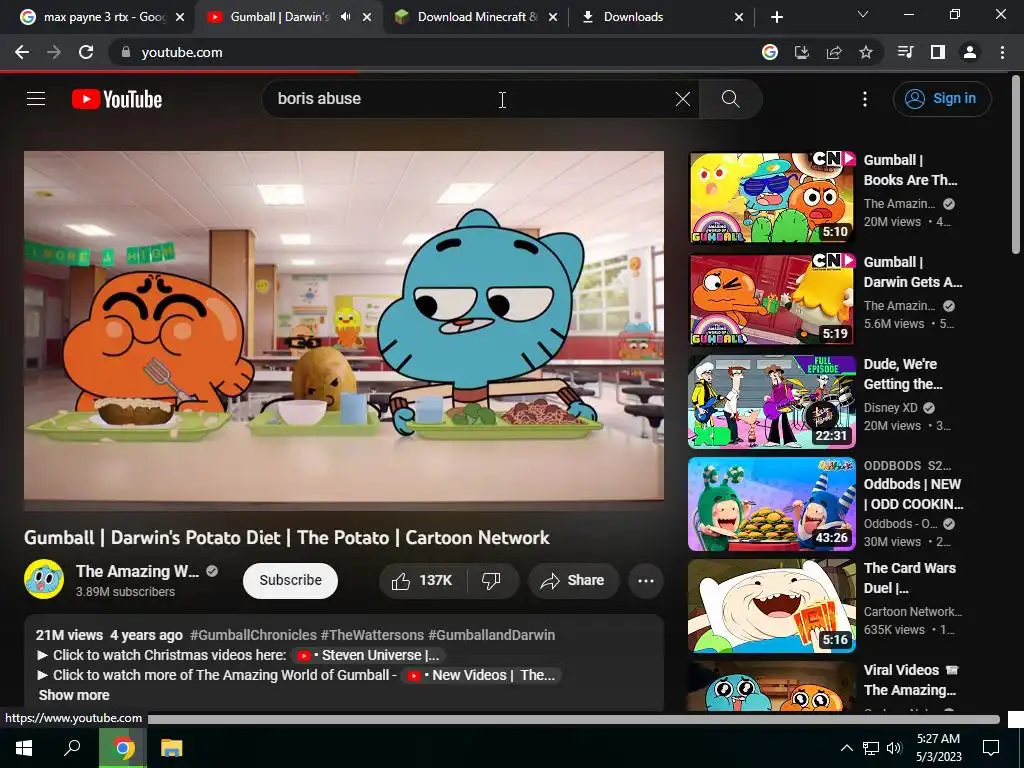Click the Google icon in address bar
This screenshot has height=768, width=1024.
769,52
